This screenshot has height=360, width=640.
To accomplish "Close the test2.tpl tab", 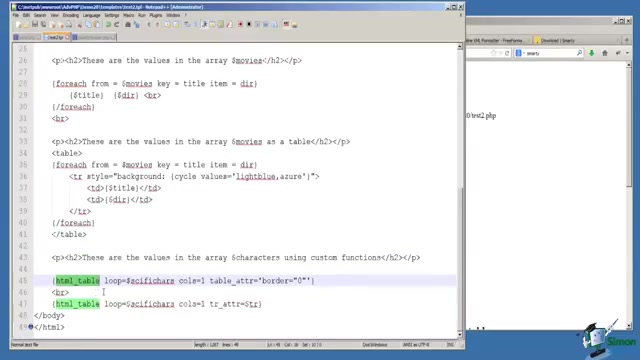I will (68, 37).
